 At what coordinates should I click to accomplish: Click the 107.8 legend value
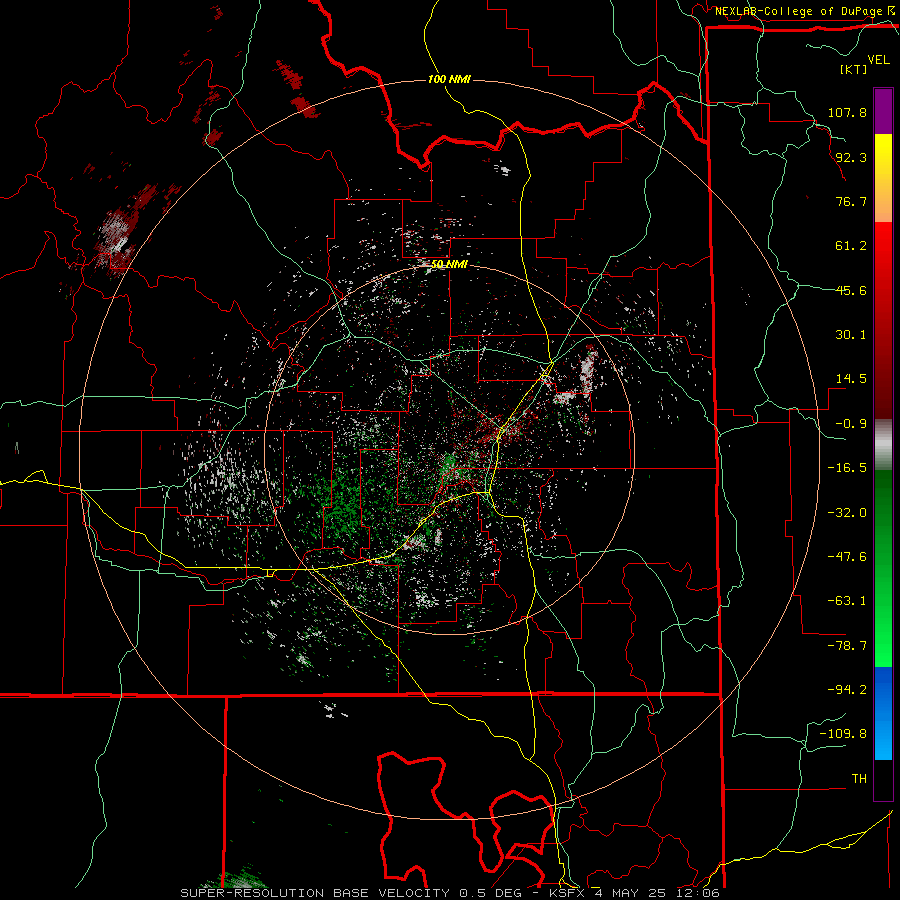coord(847,112)
